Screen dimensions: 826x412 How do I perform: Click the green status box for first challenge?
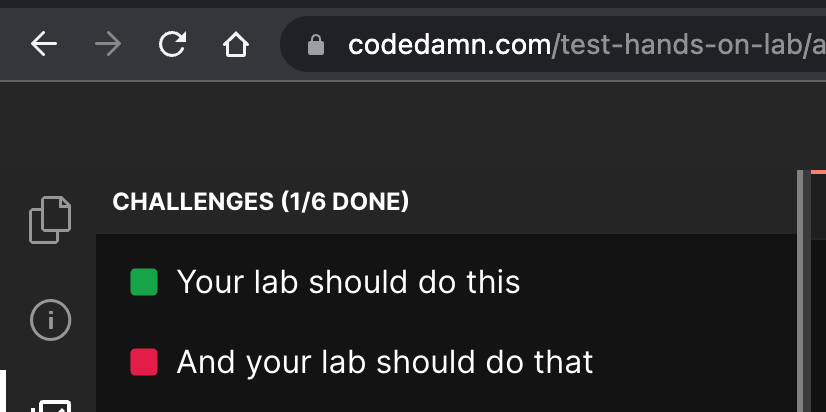coord(145,282)
